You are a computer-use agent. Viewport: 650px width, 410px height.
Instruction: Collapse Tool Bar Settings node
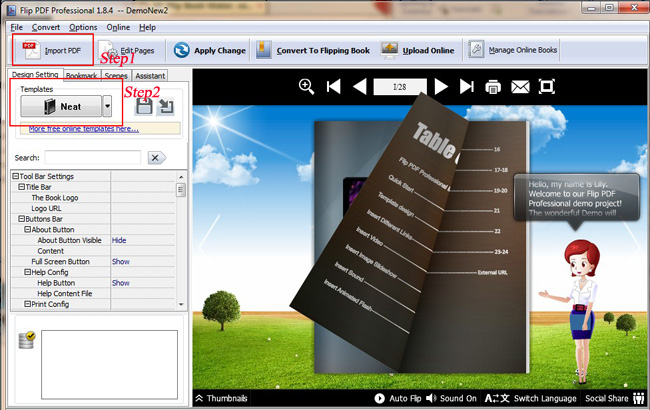pyautogui.click(x=16, y=176)
